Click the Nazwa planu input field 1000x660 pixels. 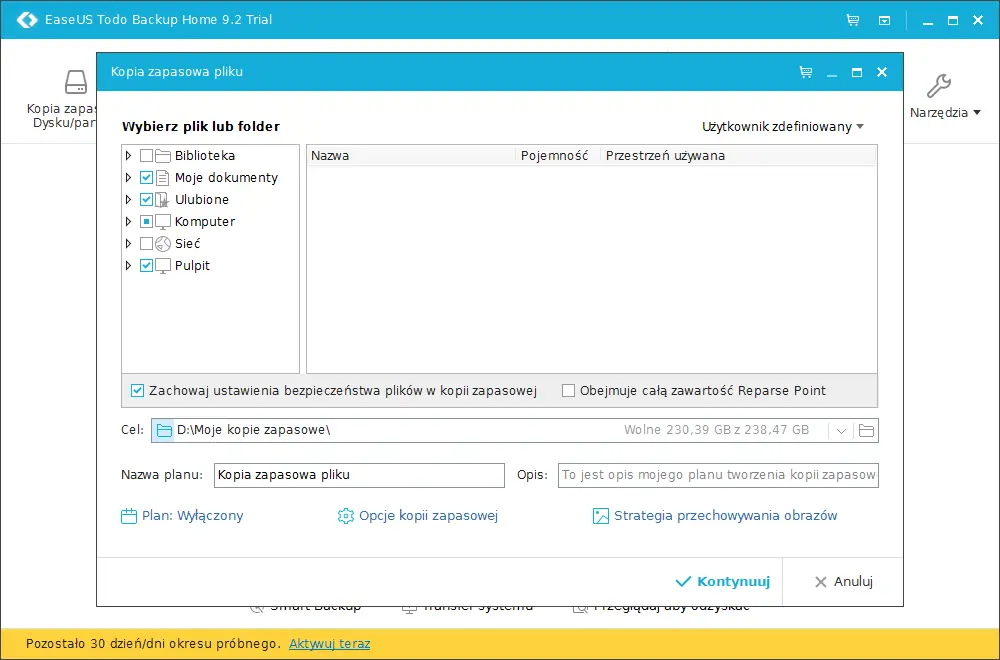tap(359, 475)
